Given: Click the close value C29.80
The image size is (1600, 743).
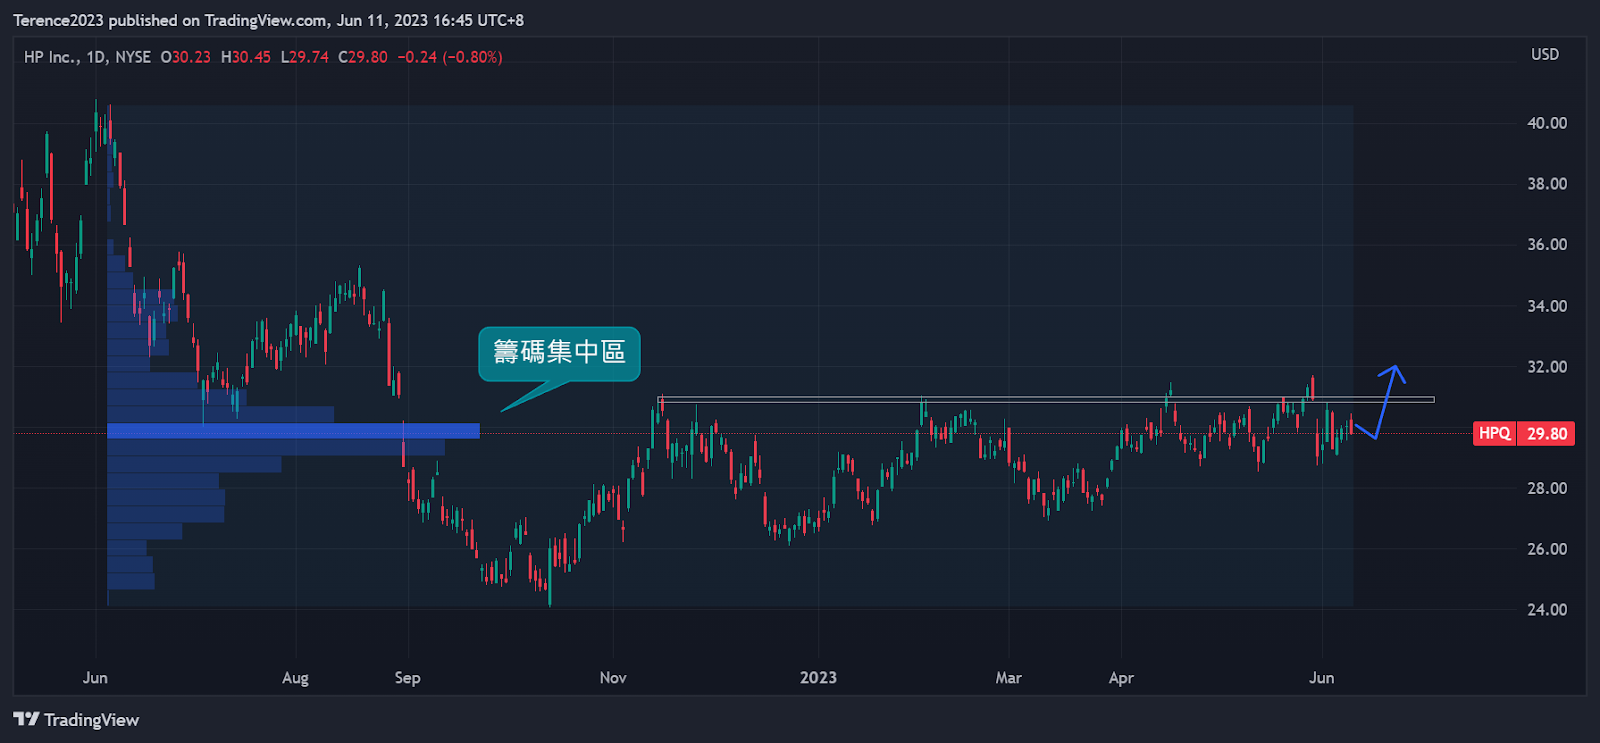Looking at the screenshot, I should tap(363, 57).
